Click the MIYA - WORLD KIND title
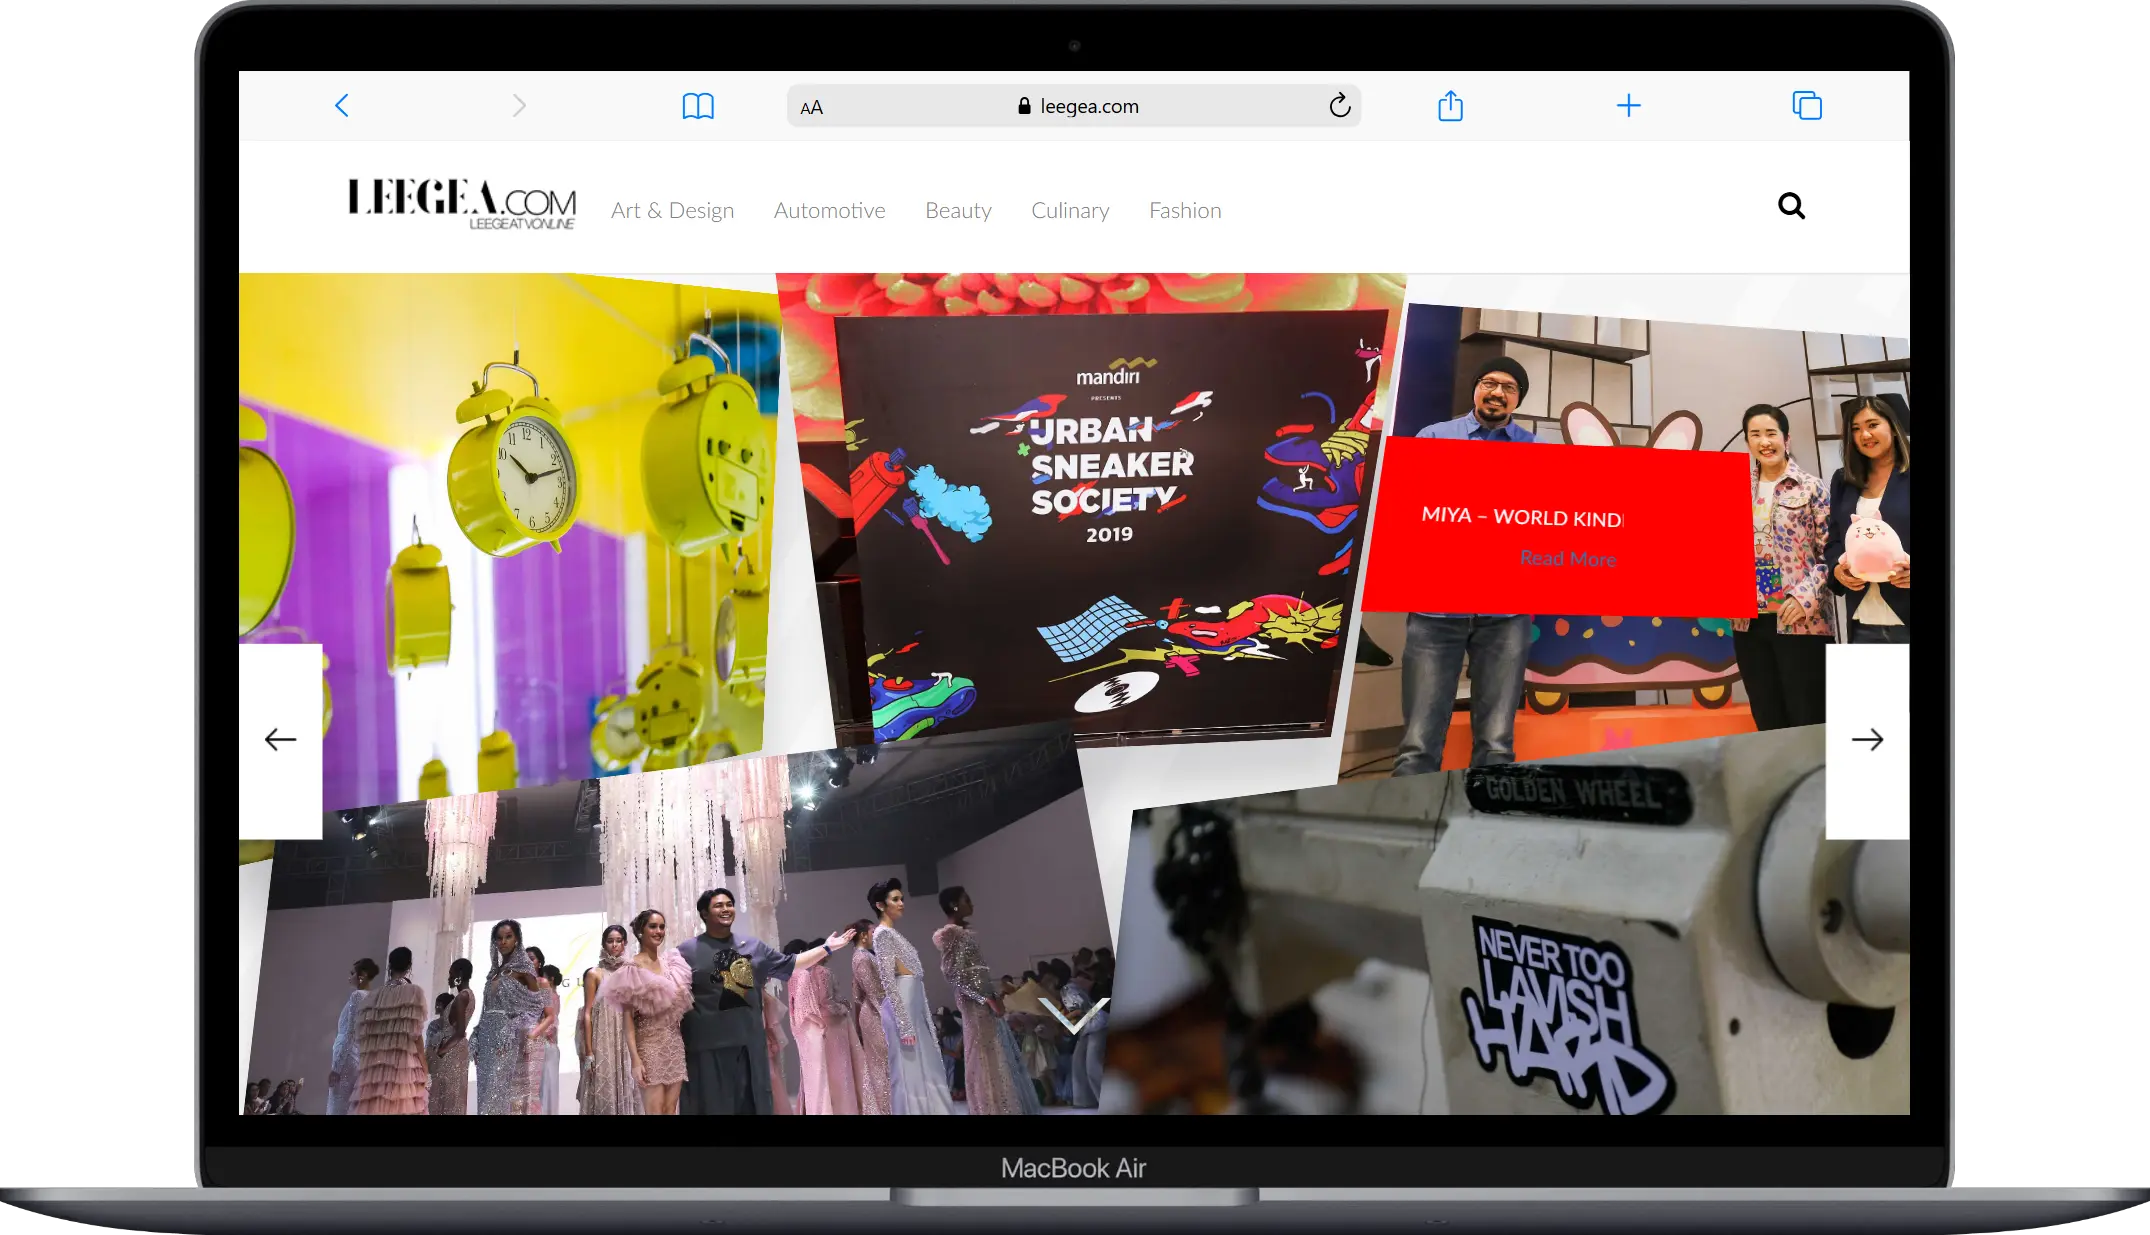2150x1235 pixels. (1522, 517)
